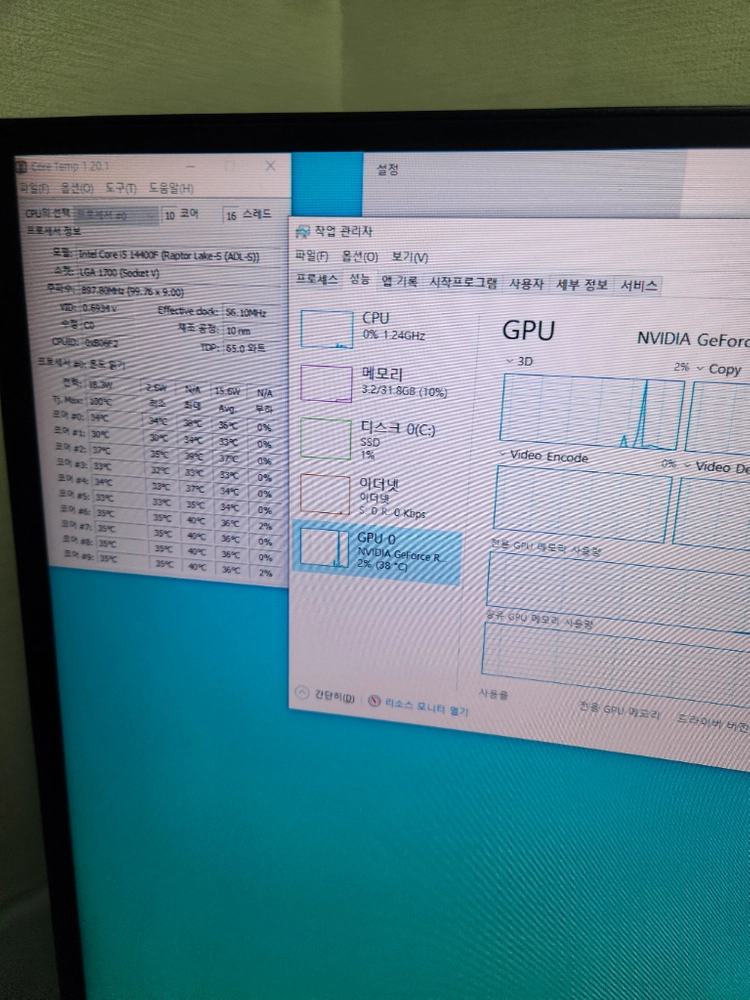
Task: Click the Effective clock 56.10MHz value
Action: [x=251, y=312]
